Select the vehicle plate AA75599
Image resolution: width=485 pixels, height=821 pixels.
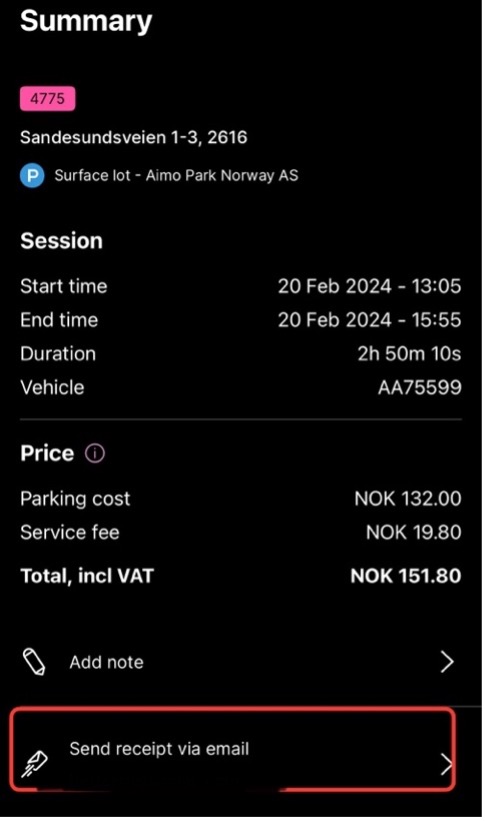coord(420,387)
